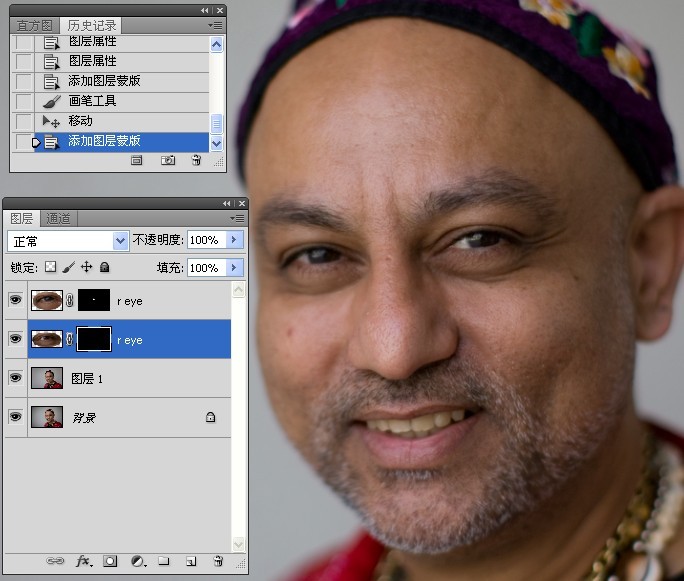Image resolution: width=684 pixels, height=581 pixels.
Task: Open the layer style fx menu
Action: [84, 561]
